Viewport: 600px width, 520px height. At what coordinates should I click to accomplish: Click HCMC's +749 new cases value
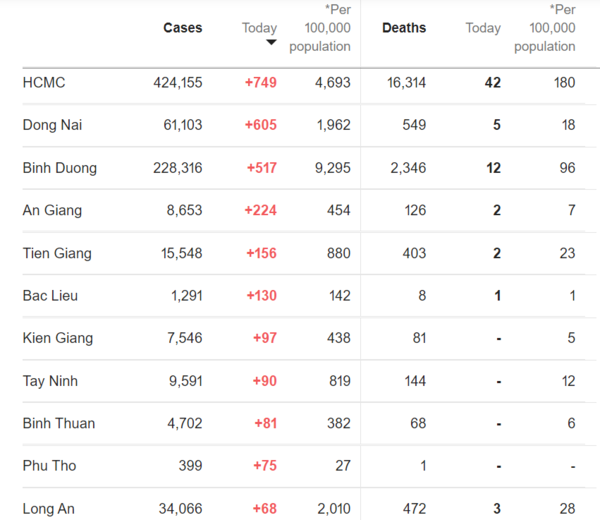point(261,83)
